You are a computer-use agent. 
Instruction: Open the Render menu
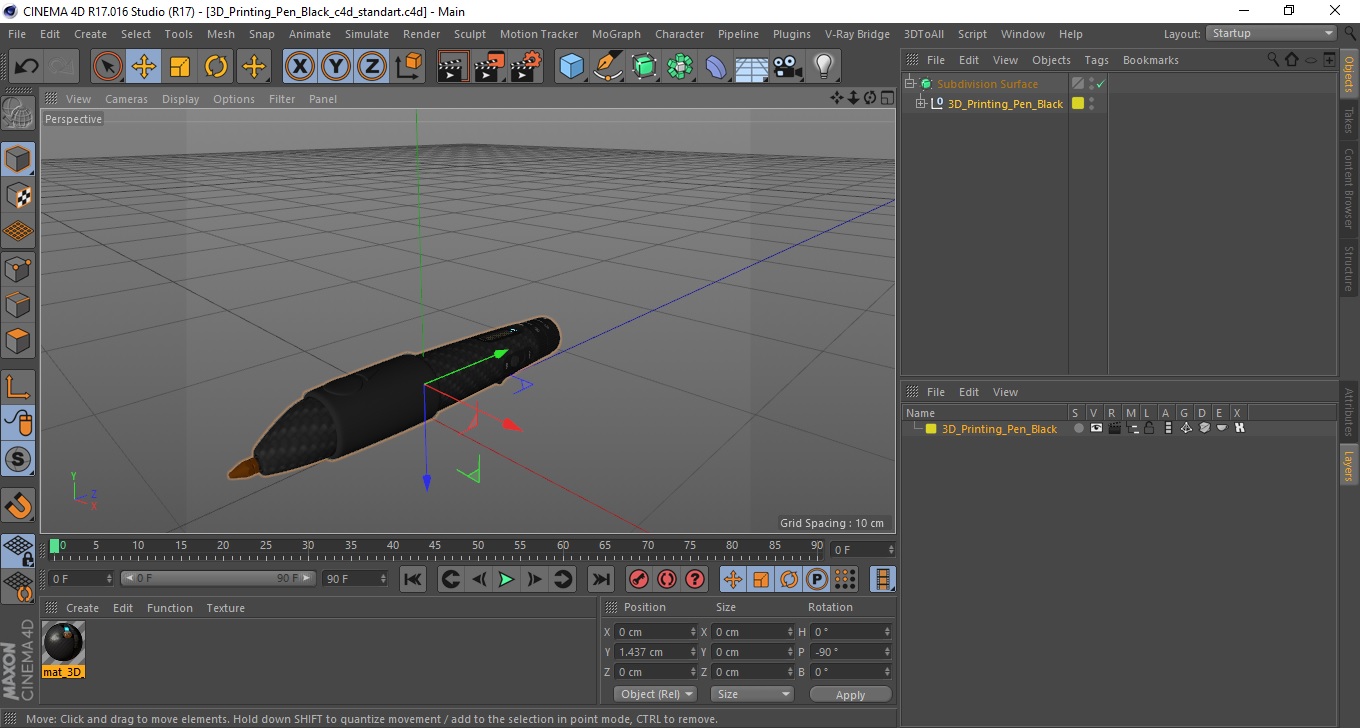(421, 34)
